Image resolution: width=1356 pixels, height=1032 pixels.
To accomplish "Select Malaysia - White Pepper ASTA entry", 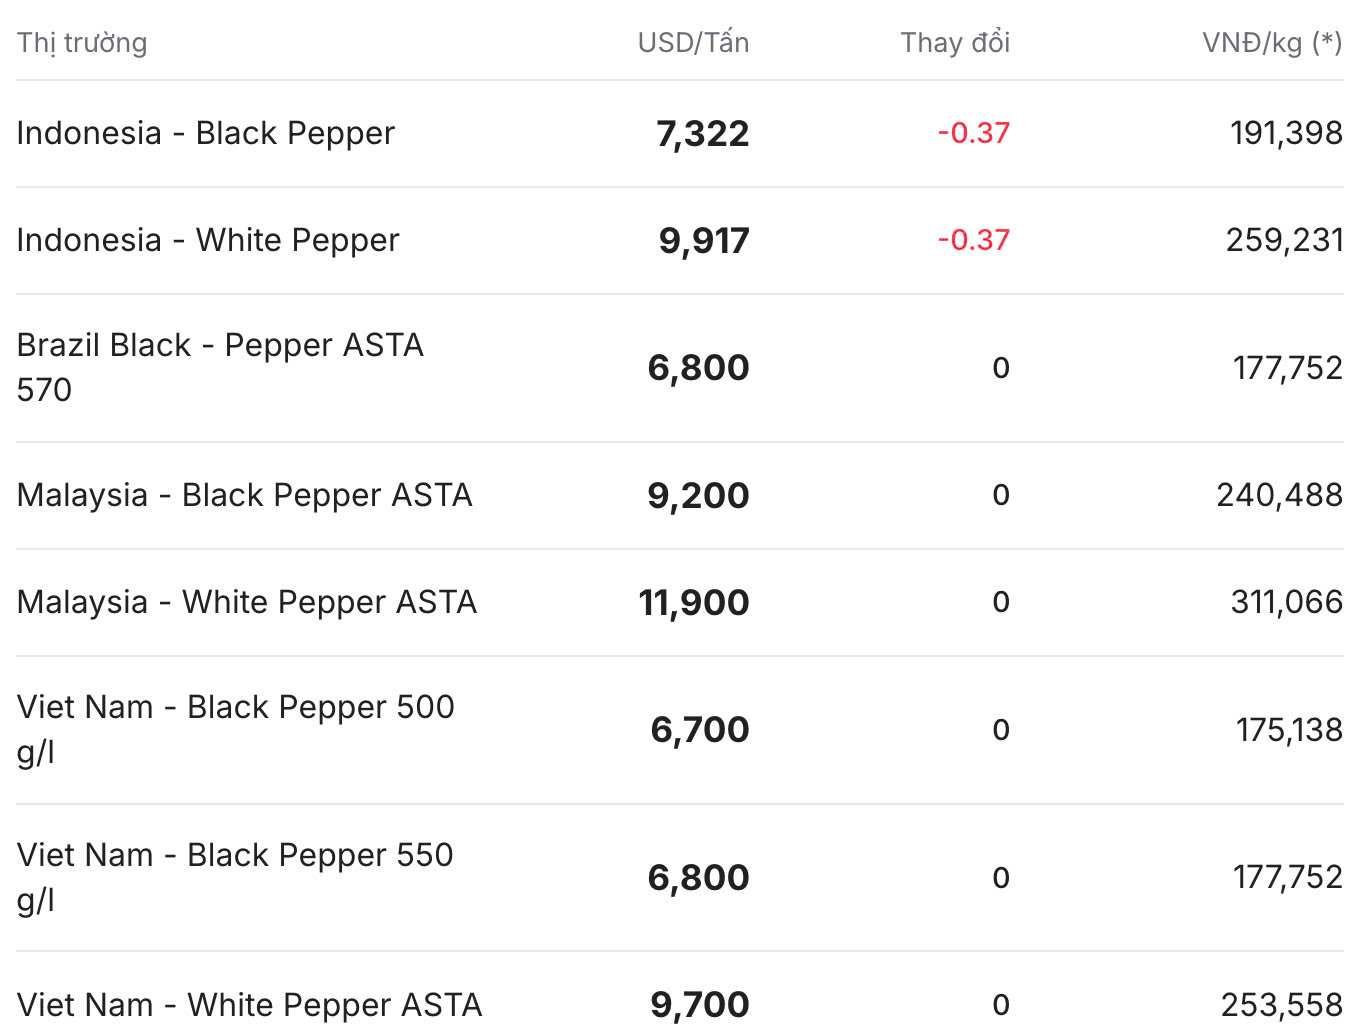I will pos(247,602).
